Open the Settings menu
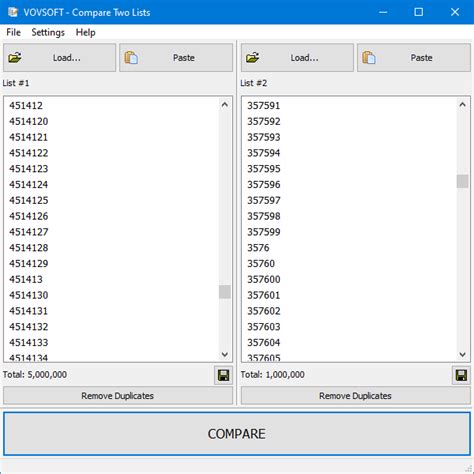This screenshot has height=474, width=474. point(48,32)
